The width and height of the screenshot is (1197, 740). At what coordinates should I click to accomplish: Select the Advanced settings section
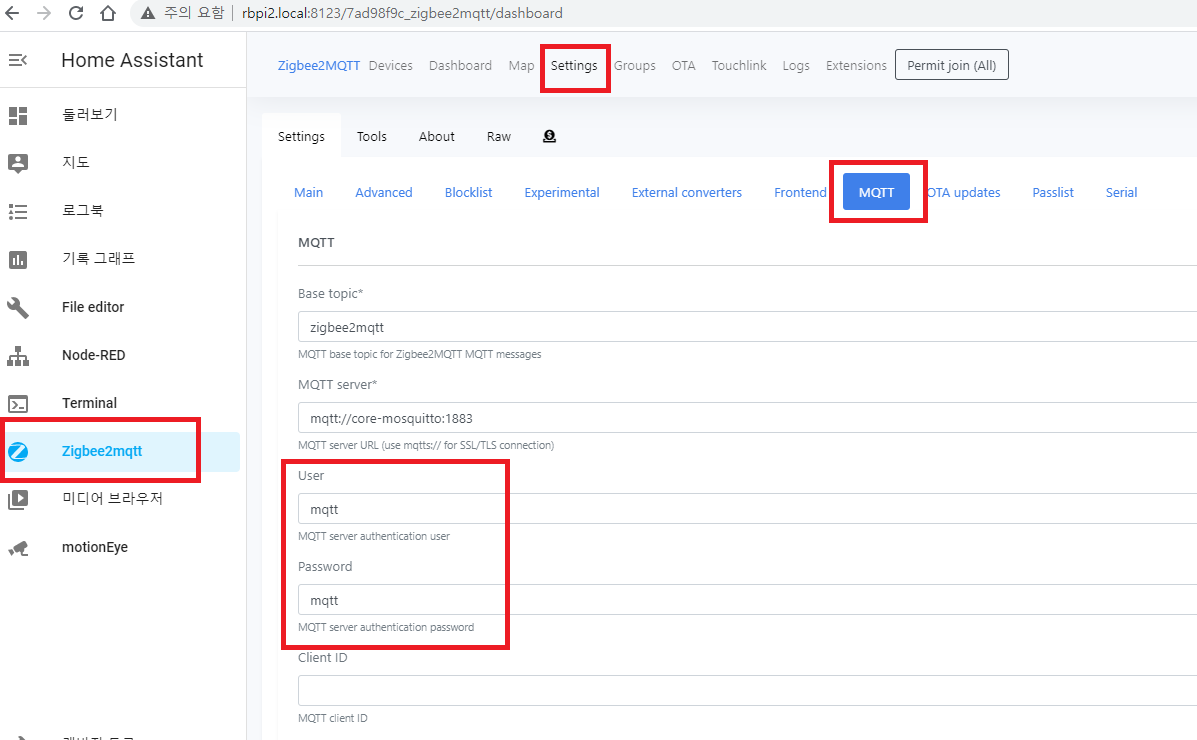[383, 192]
